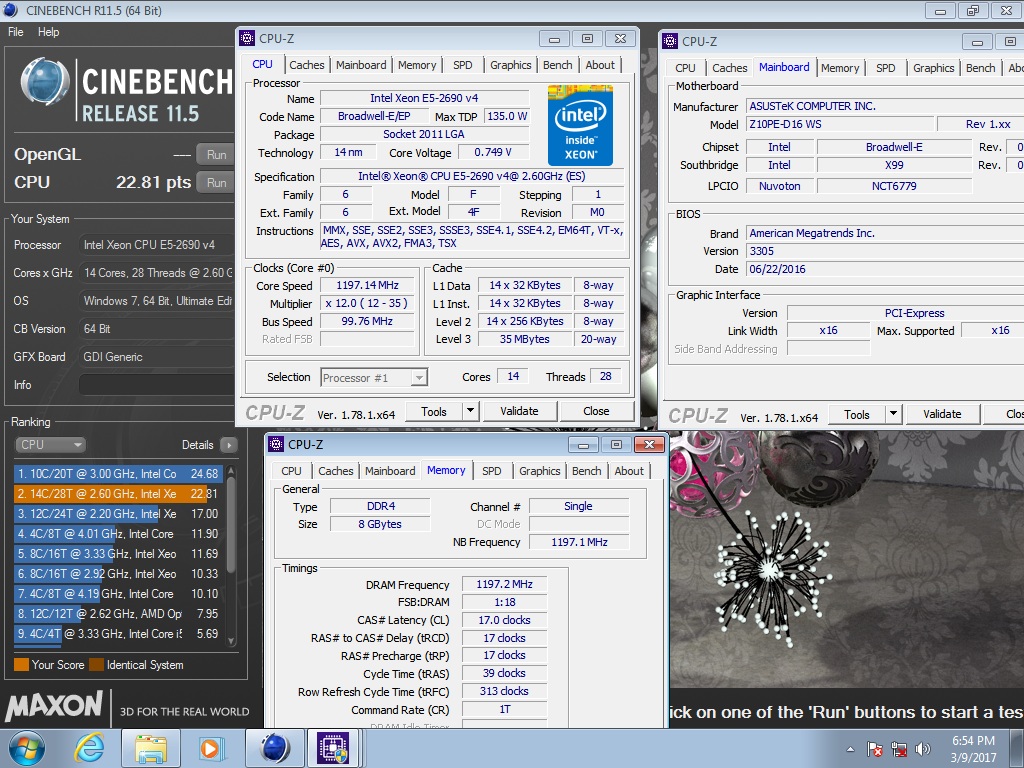This screenshot has width=1024, height=768.
Task: Switch to Caches tab in CPU window
Action: point(306,65)
